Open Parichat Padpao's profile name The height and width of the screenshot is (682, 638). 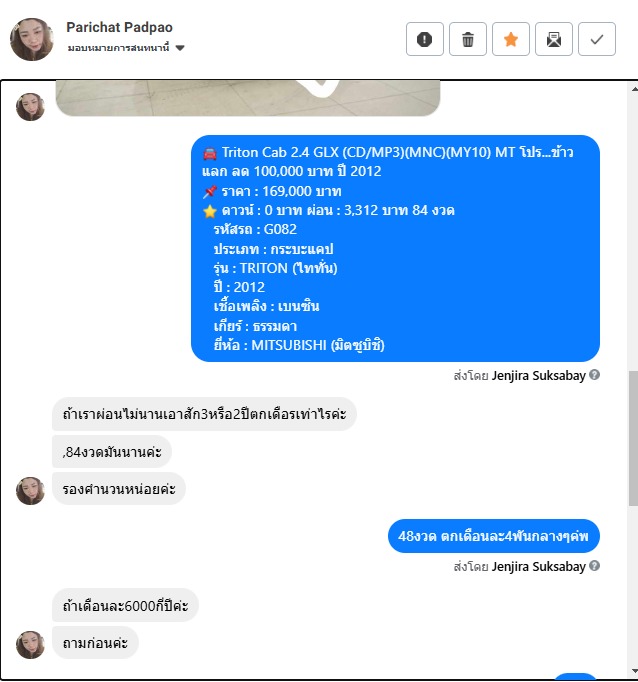click(119, 27)
